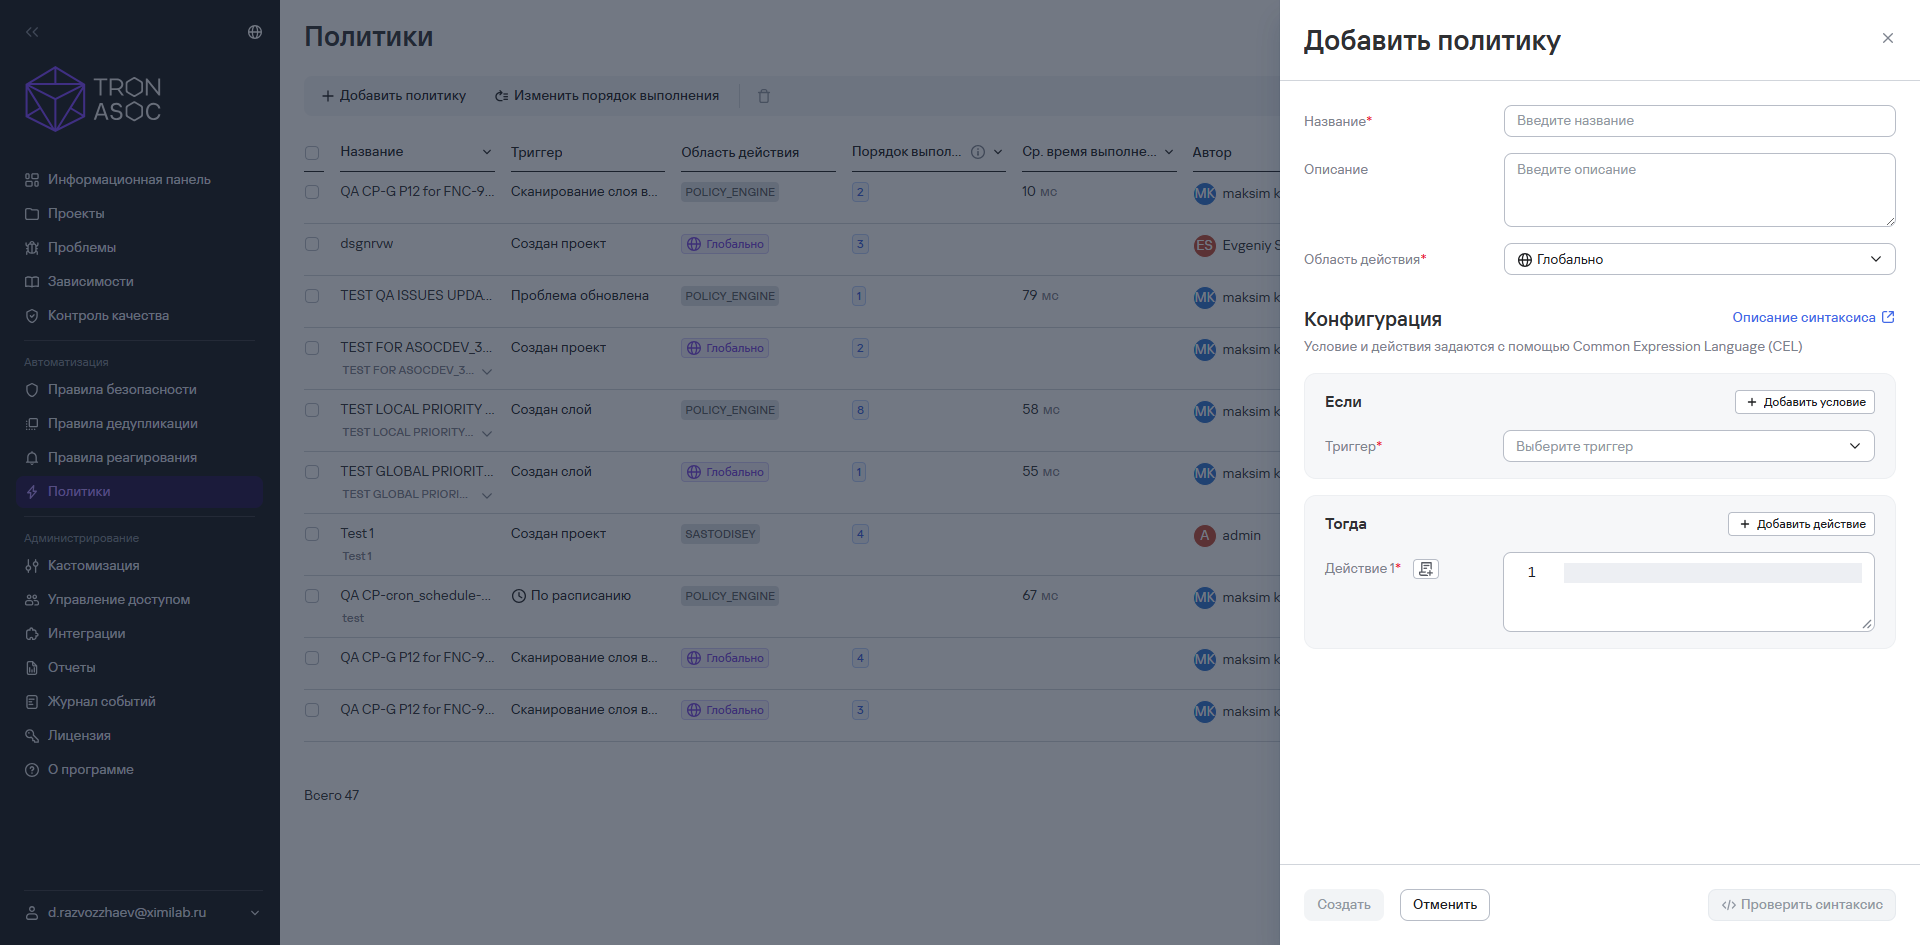The image size is (1920, 945).
Task: Click Добавить политику toolbar button
Action: (x=393, y=96)
